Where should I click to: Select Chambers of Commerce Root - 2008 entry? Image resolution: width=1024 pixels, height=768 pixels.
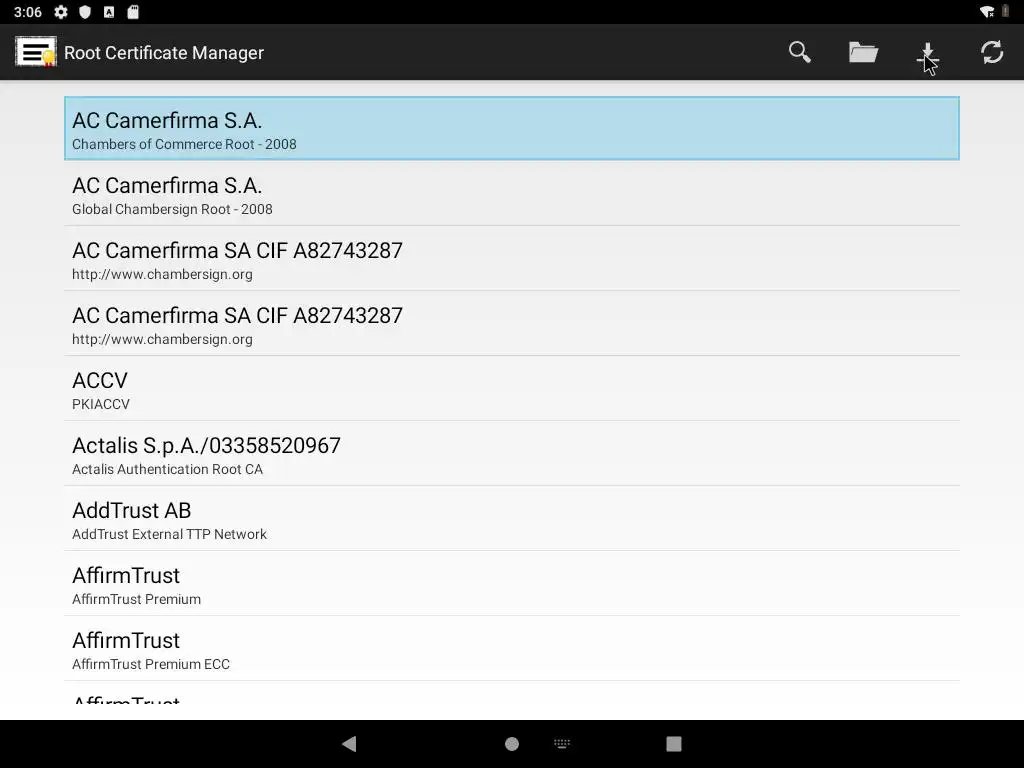pos(512,129)
